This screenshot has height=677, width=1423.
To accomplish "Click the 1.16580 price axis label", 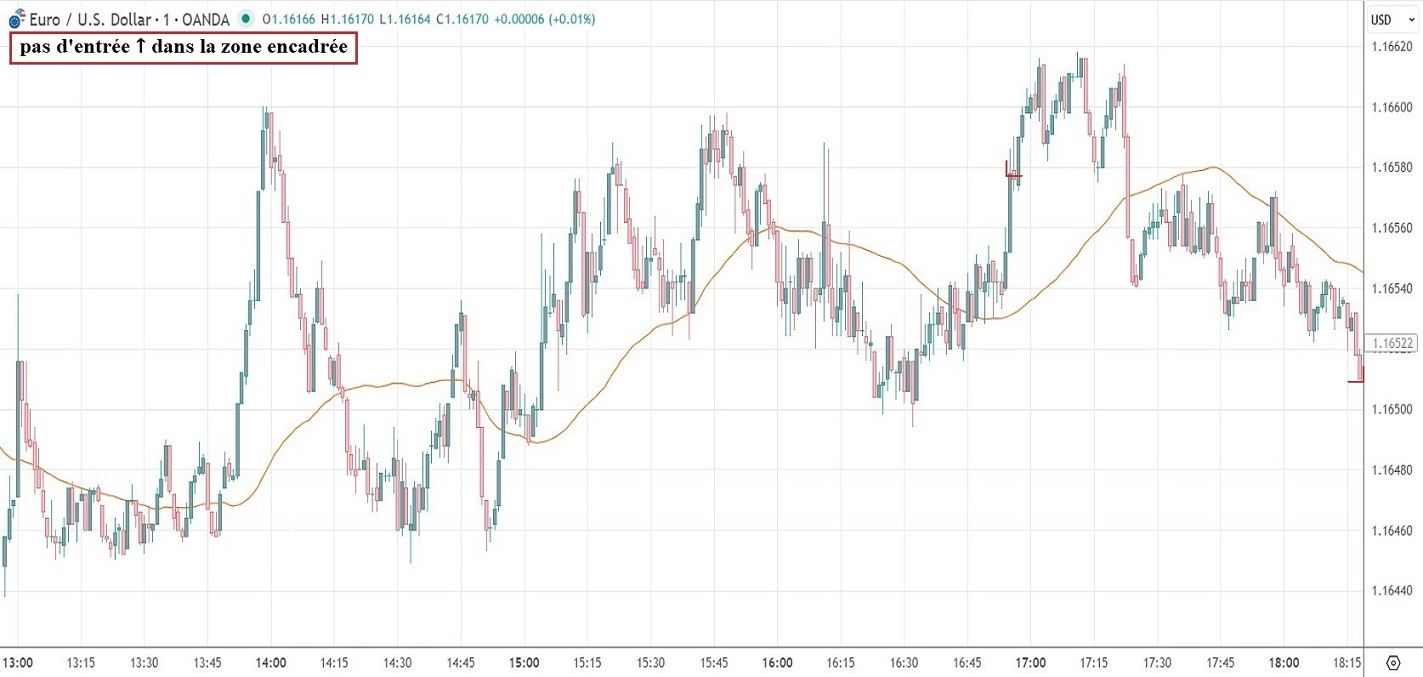I will 1392,167.
